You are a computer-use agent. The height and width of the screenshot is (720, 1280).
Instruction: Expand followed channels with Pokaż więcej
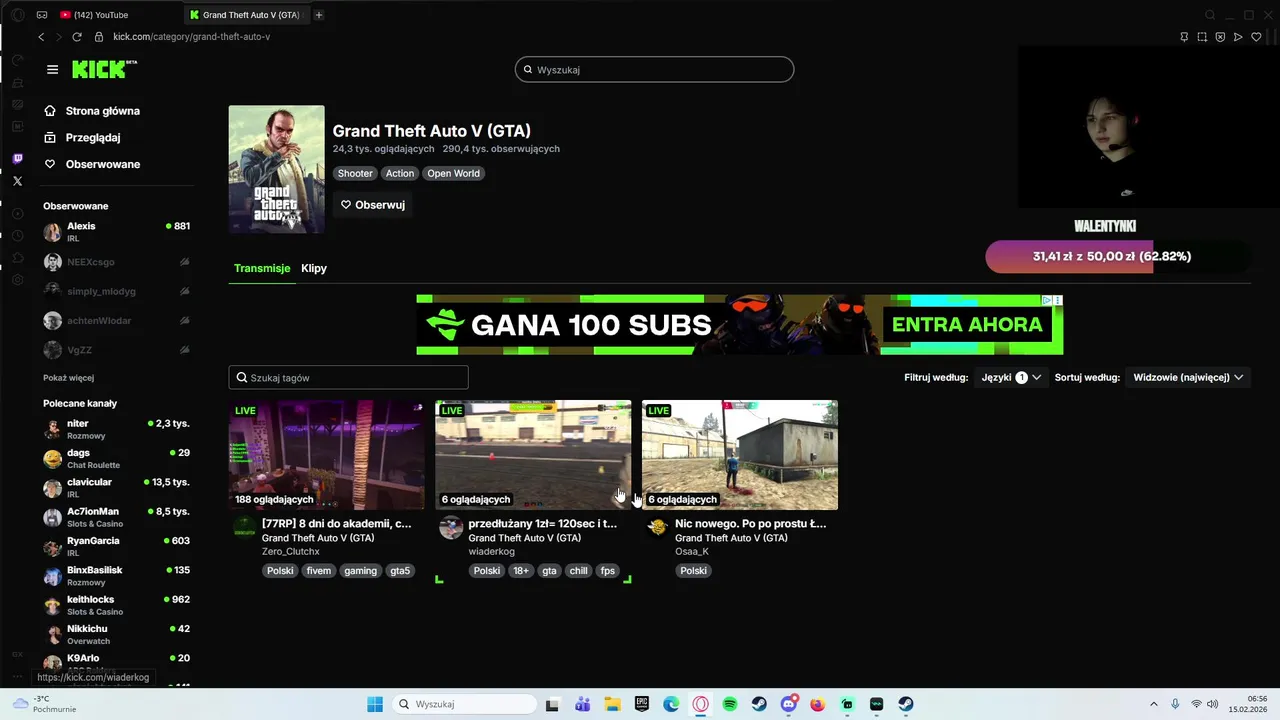68,378
